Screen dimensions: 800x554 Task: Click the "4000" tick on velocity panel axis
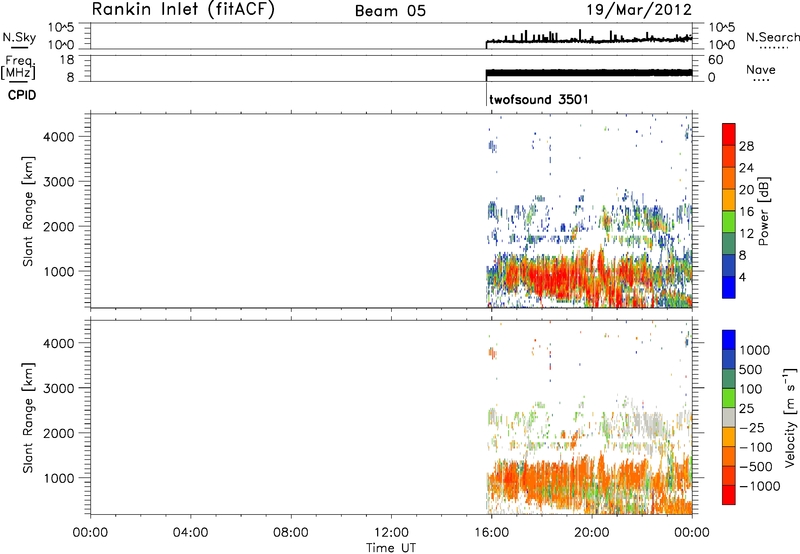[59, 343]
